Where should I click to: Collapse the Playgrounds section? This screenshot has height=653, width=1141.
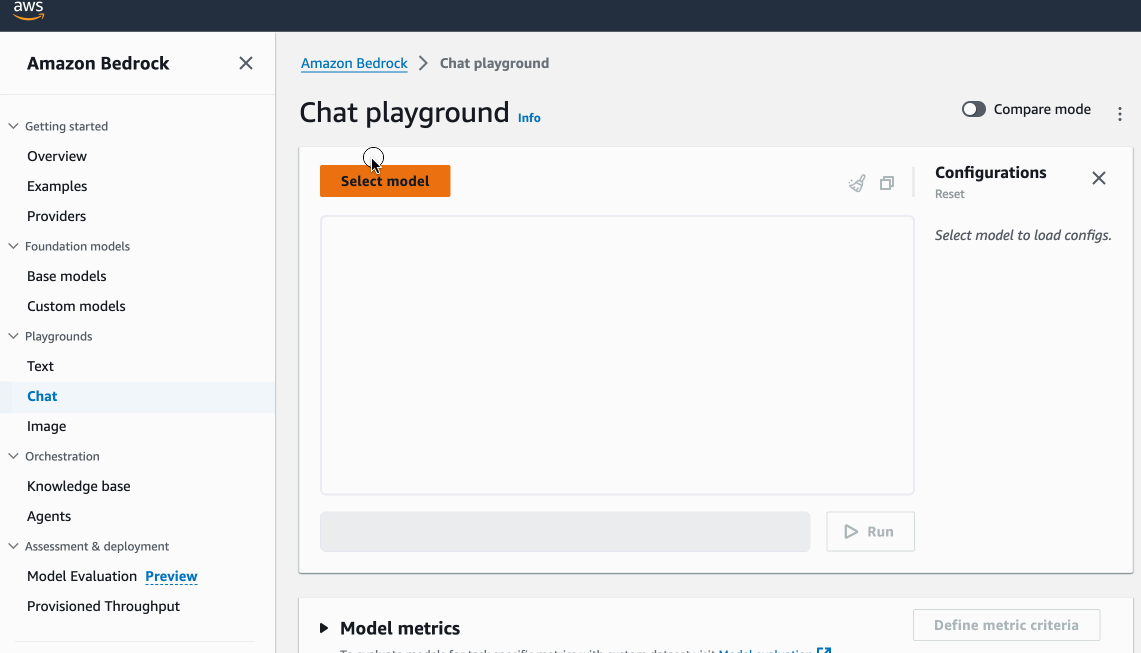point(14,336)
